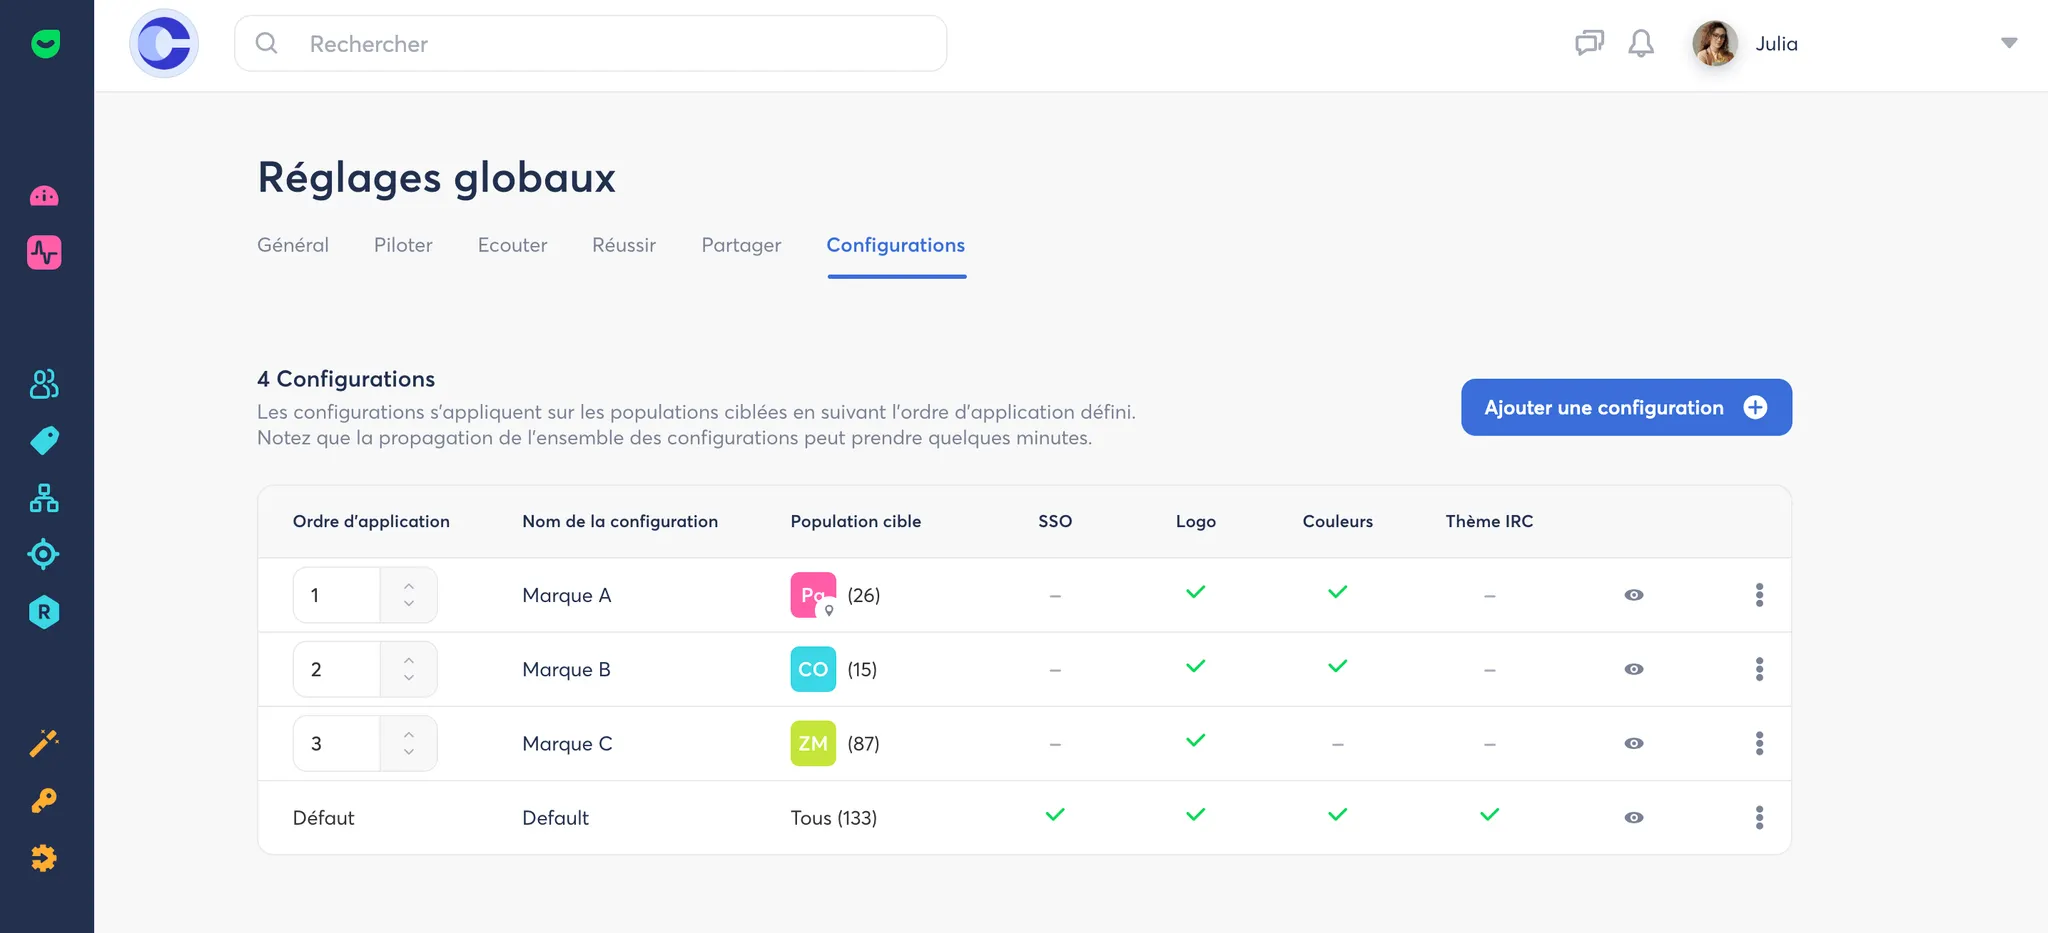This screenshot has height=933, width=2048.
Task: Click Ajouter une configuration button
Action: coord(1625,407)
